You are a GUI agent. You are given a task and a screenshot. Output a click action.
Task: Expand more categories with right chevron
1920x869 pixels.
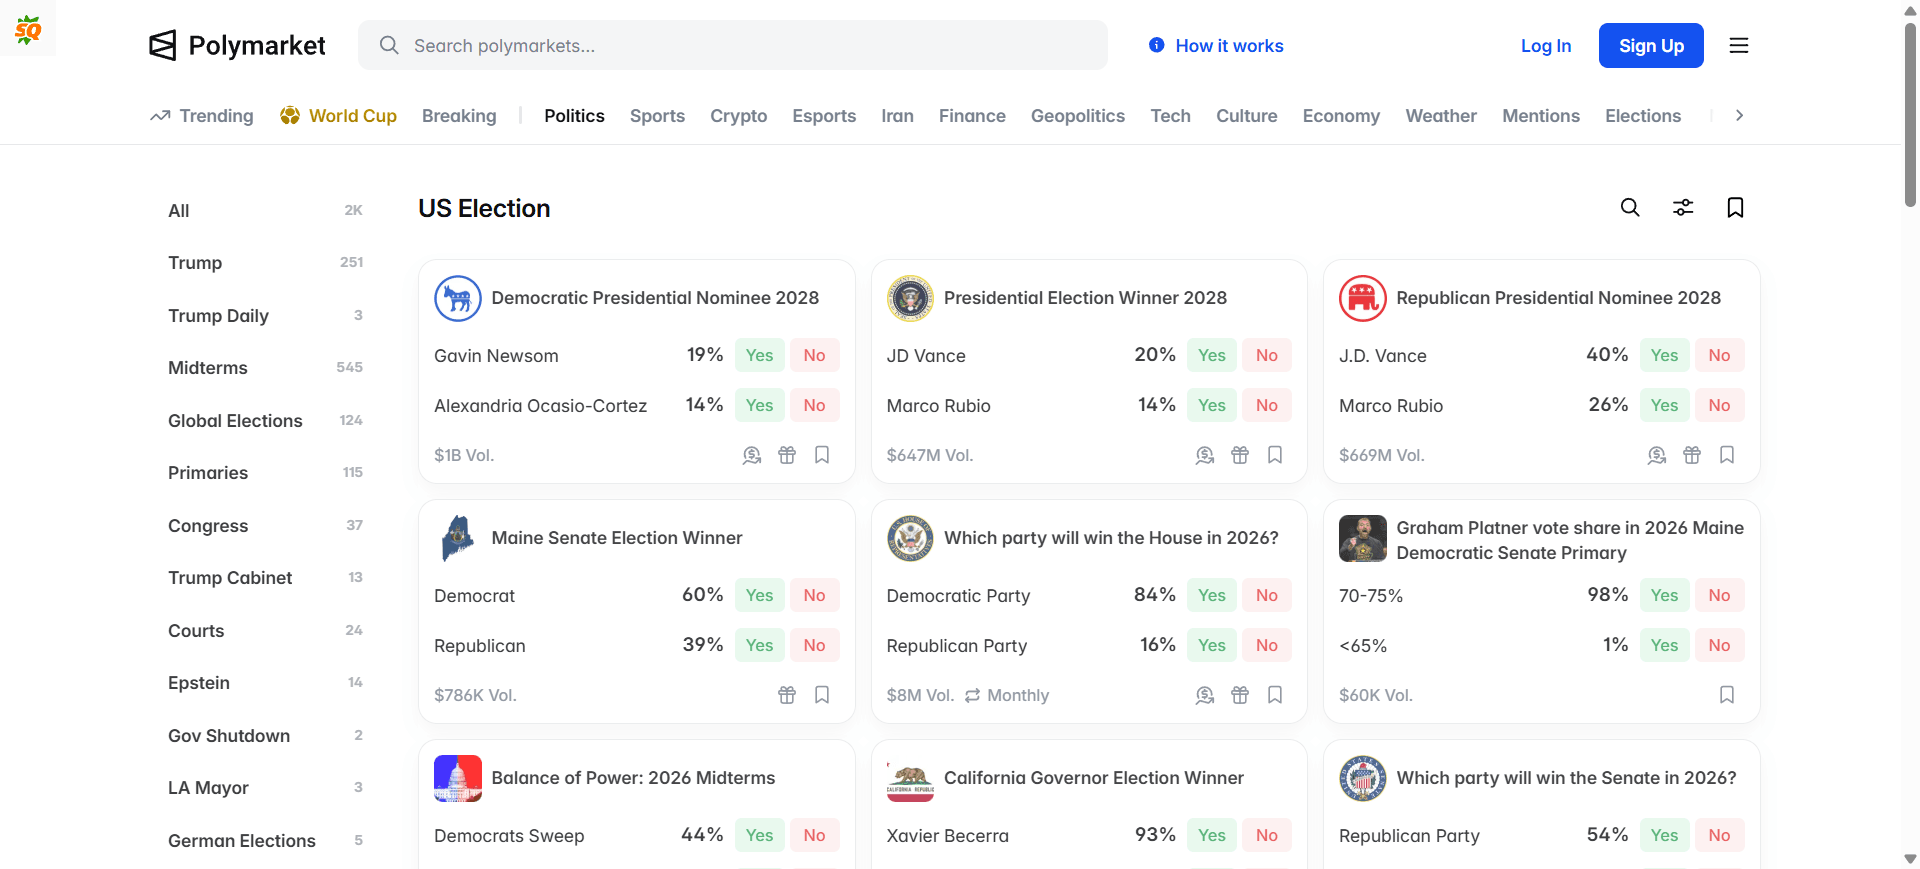coord(1739,116)
